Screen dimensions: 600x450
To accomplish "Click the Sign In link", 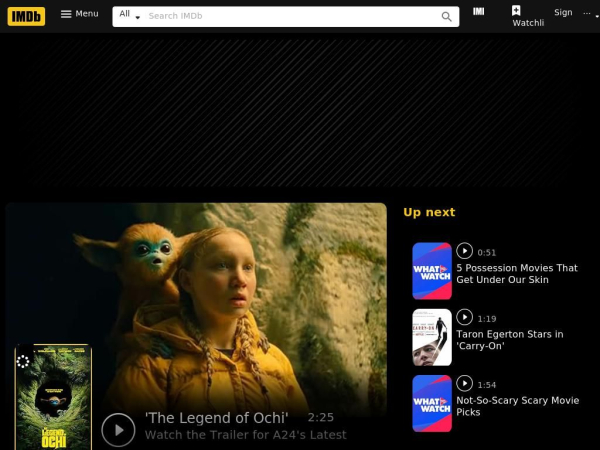I will 563,13.
